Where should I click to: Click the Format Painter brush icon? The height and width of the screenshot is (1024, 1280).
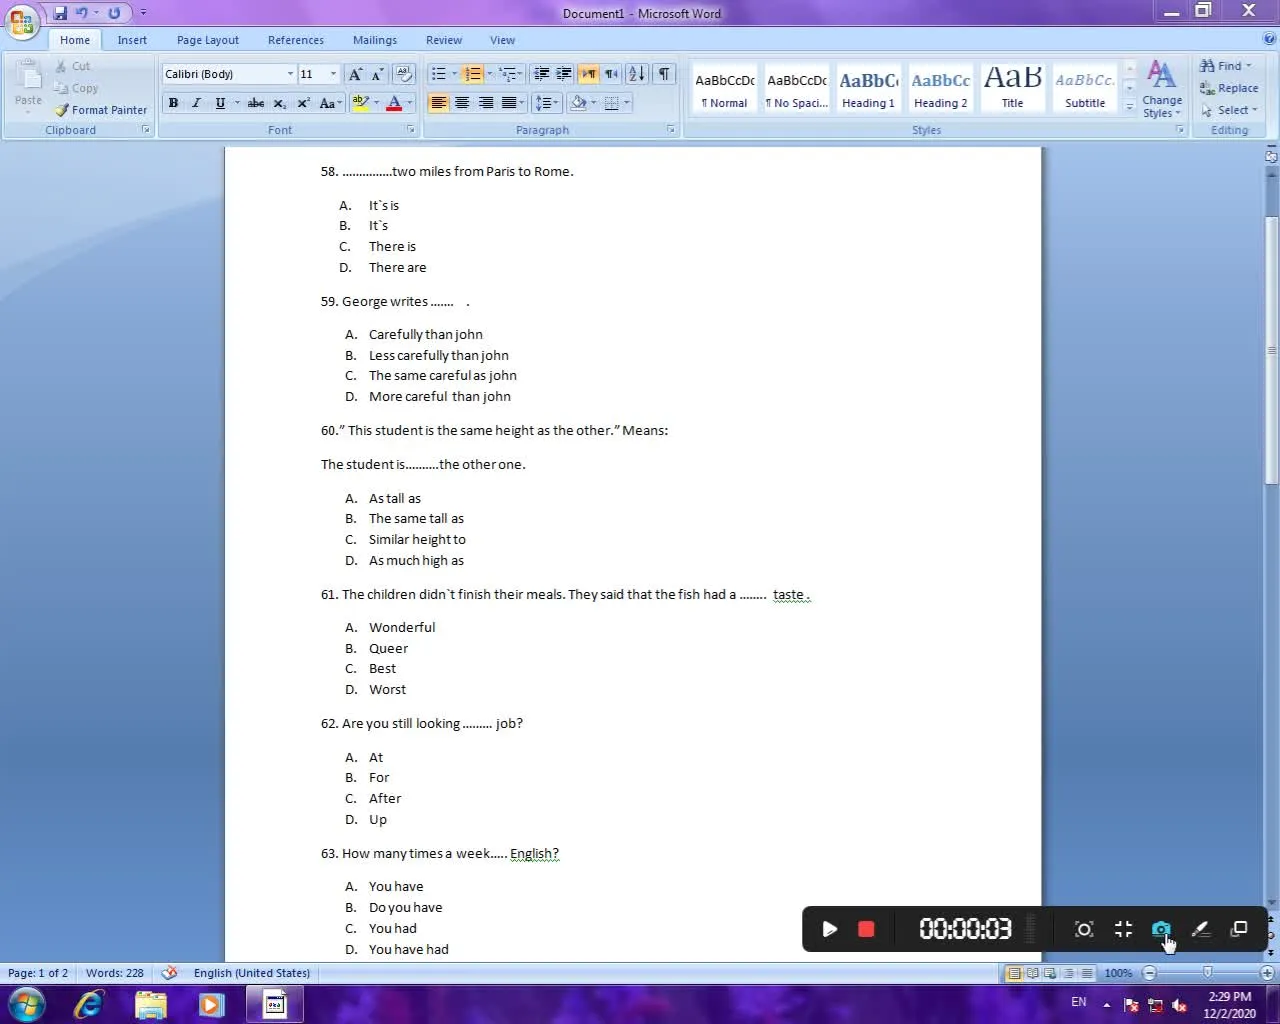62,110
